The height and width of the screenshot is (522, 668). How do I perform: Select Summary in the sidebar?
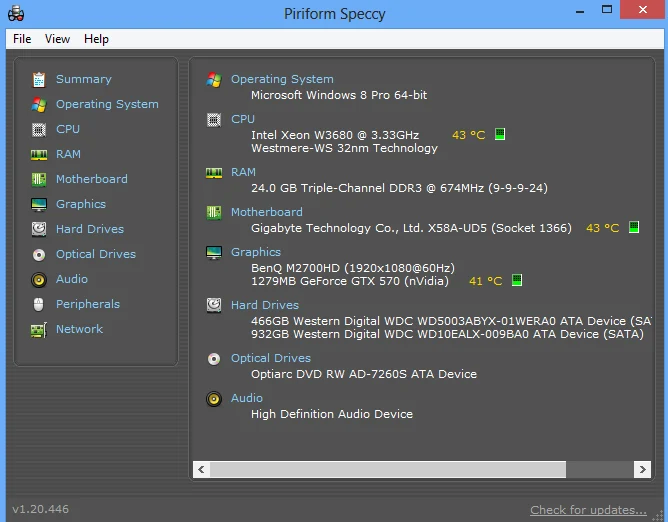pyautogui.click(x=84, y=79)
